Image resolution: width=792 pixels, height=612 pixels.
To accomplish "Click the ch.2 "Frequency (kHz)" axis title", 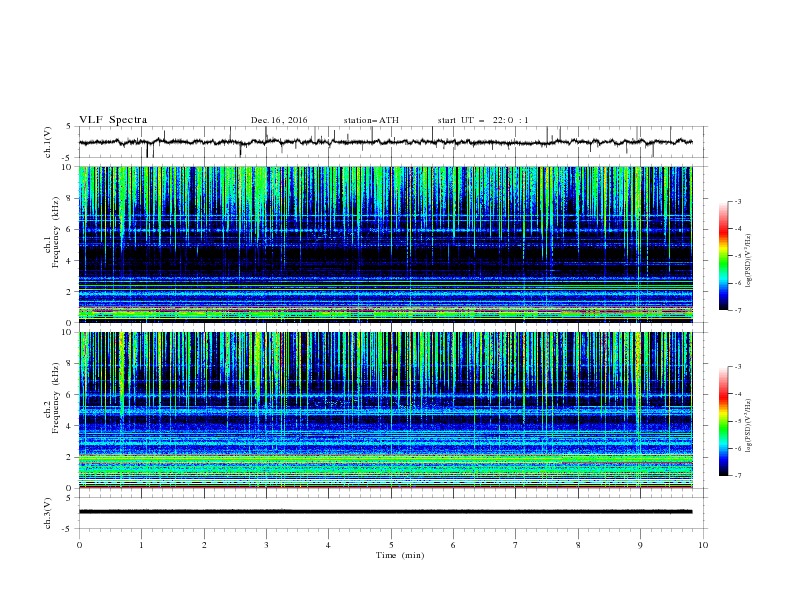I will pyautogui.click(x=55, y=398).
